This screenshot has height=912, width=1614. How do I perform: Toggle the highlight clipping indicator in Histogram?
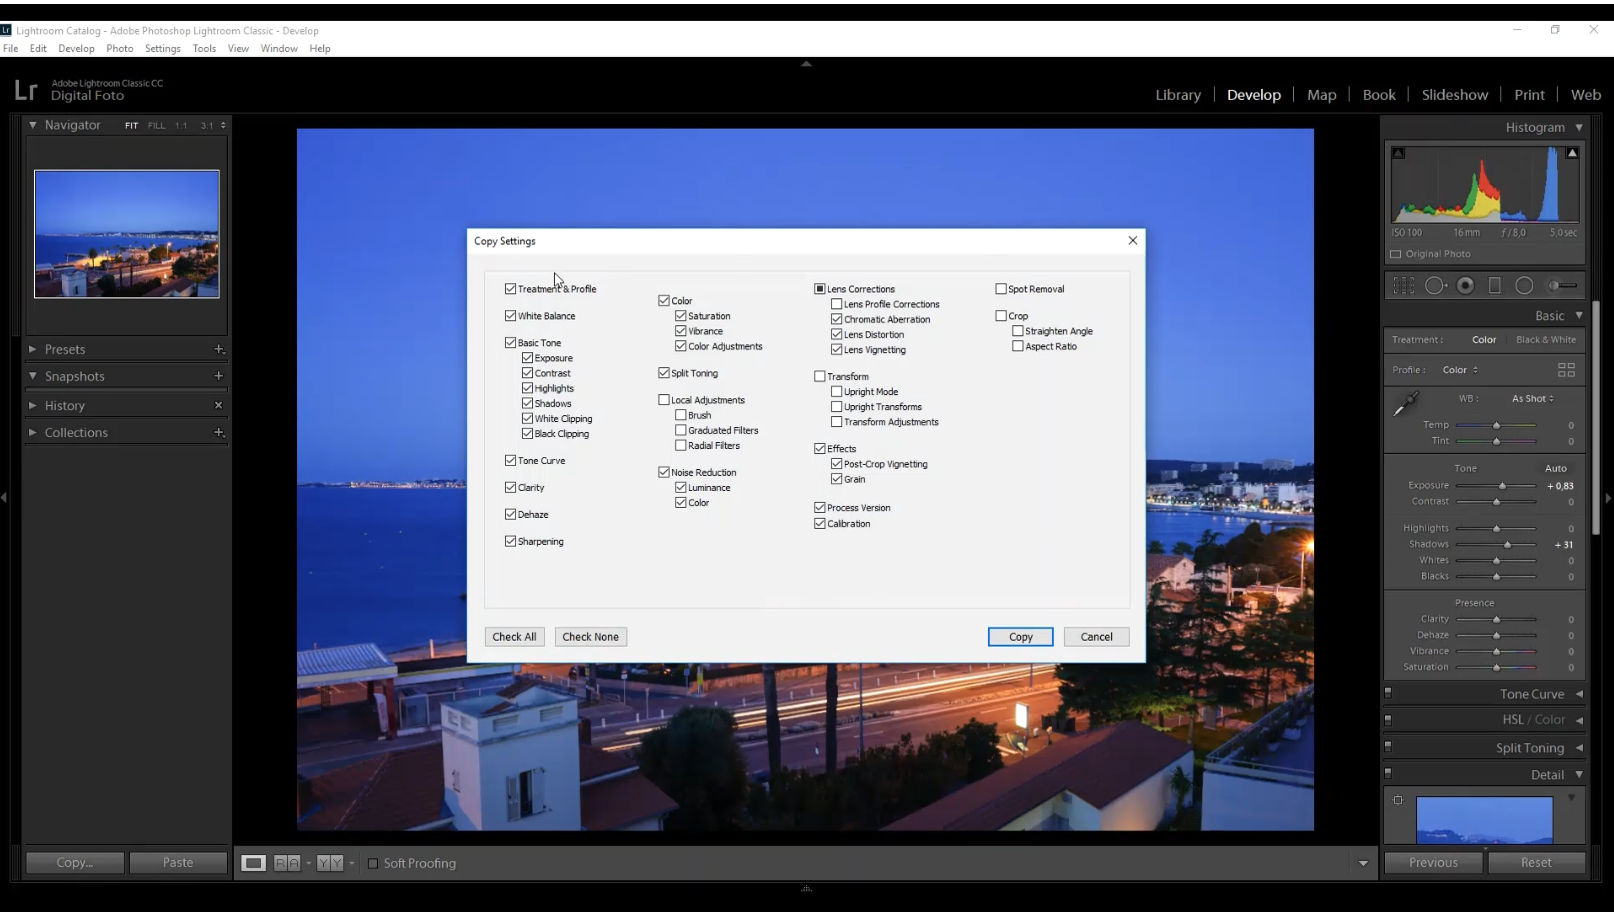click(1572, 153)
